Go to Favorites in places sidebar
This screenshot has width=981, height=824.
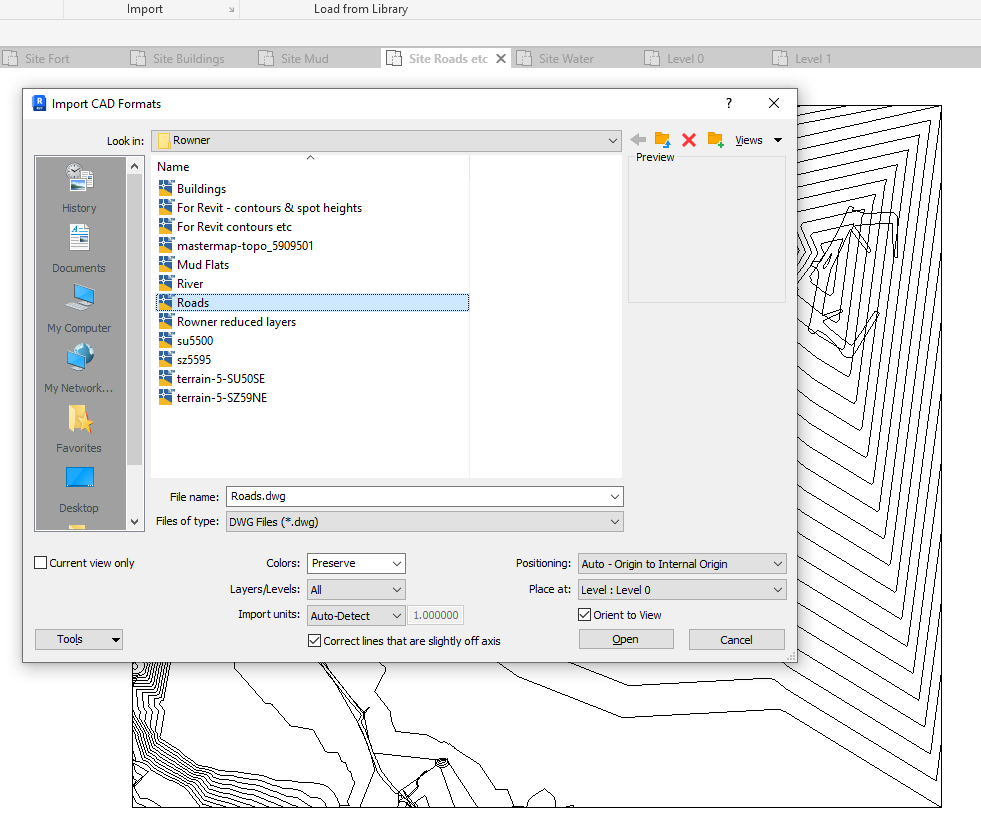pos(79,429)
